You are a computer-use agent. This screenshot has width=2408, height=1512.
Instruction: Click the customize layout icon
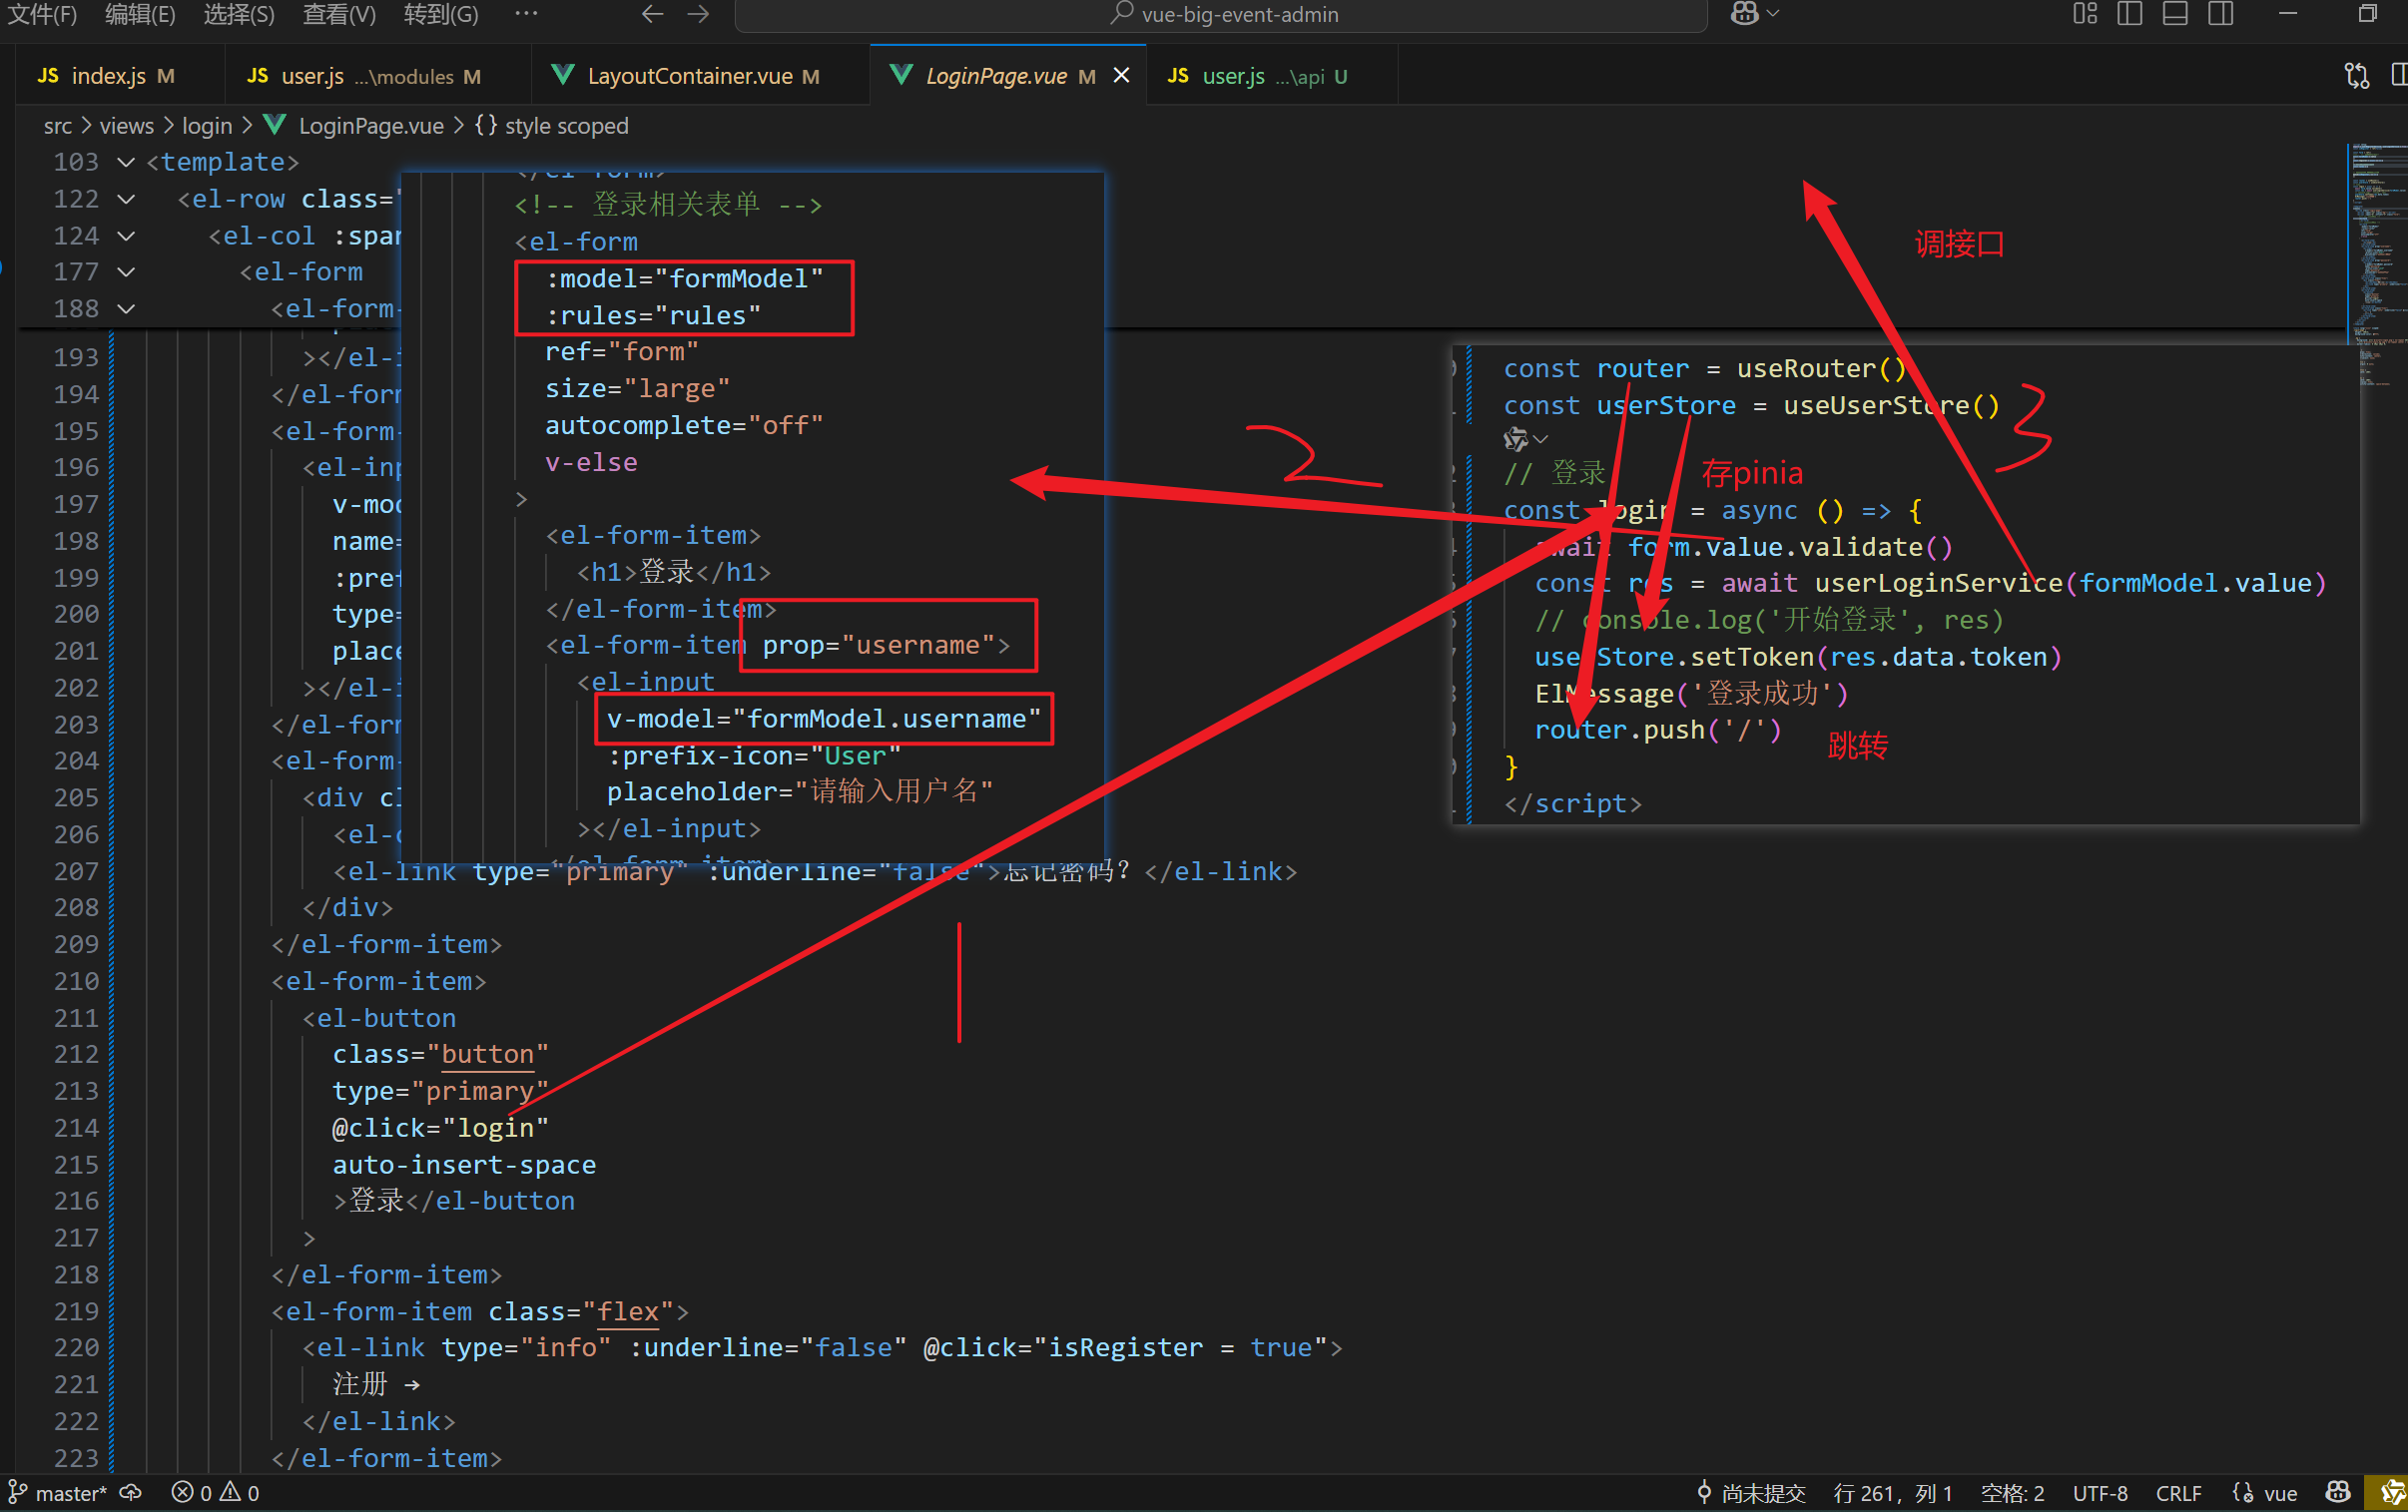point(2084,14)
